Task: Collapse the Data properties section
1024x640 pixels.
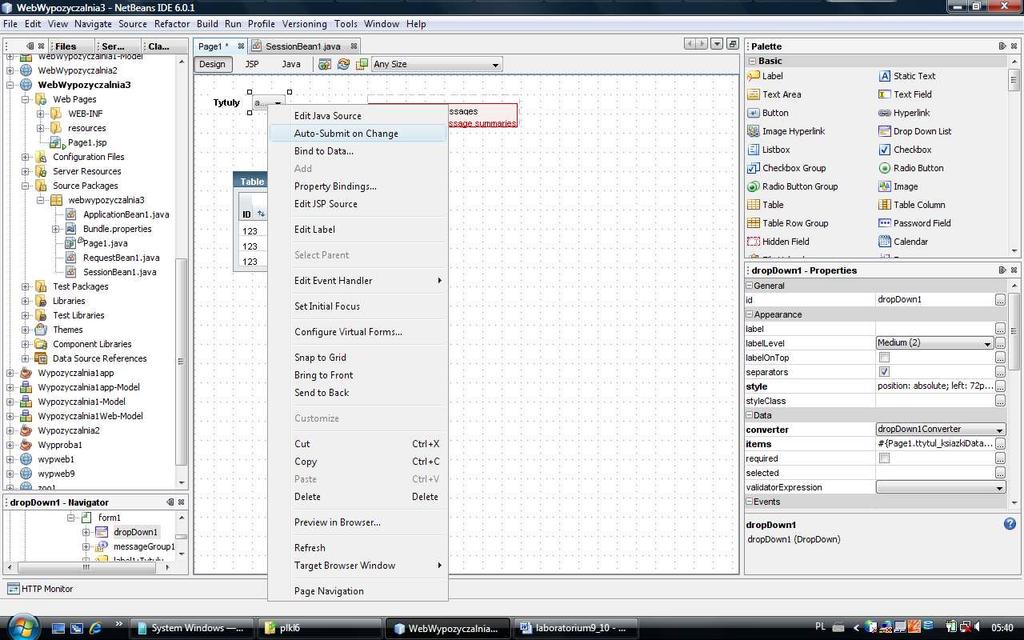Action: click(x=749, y=415)
